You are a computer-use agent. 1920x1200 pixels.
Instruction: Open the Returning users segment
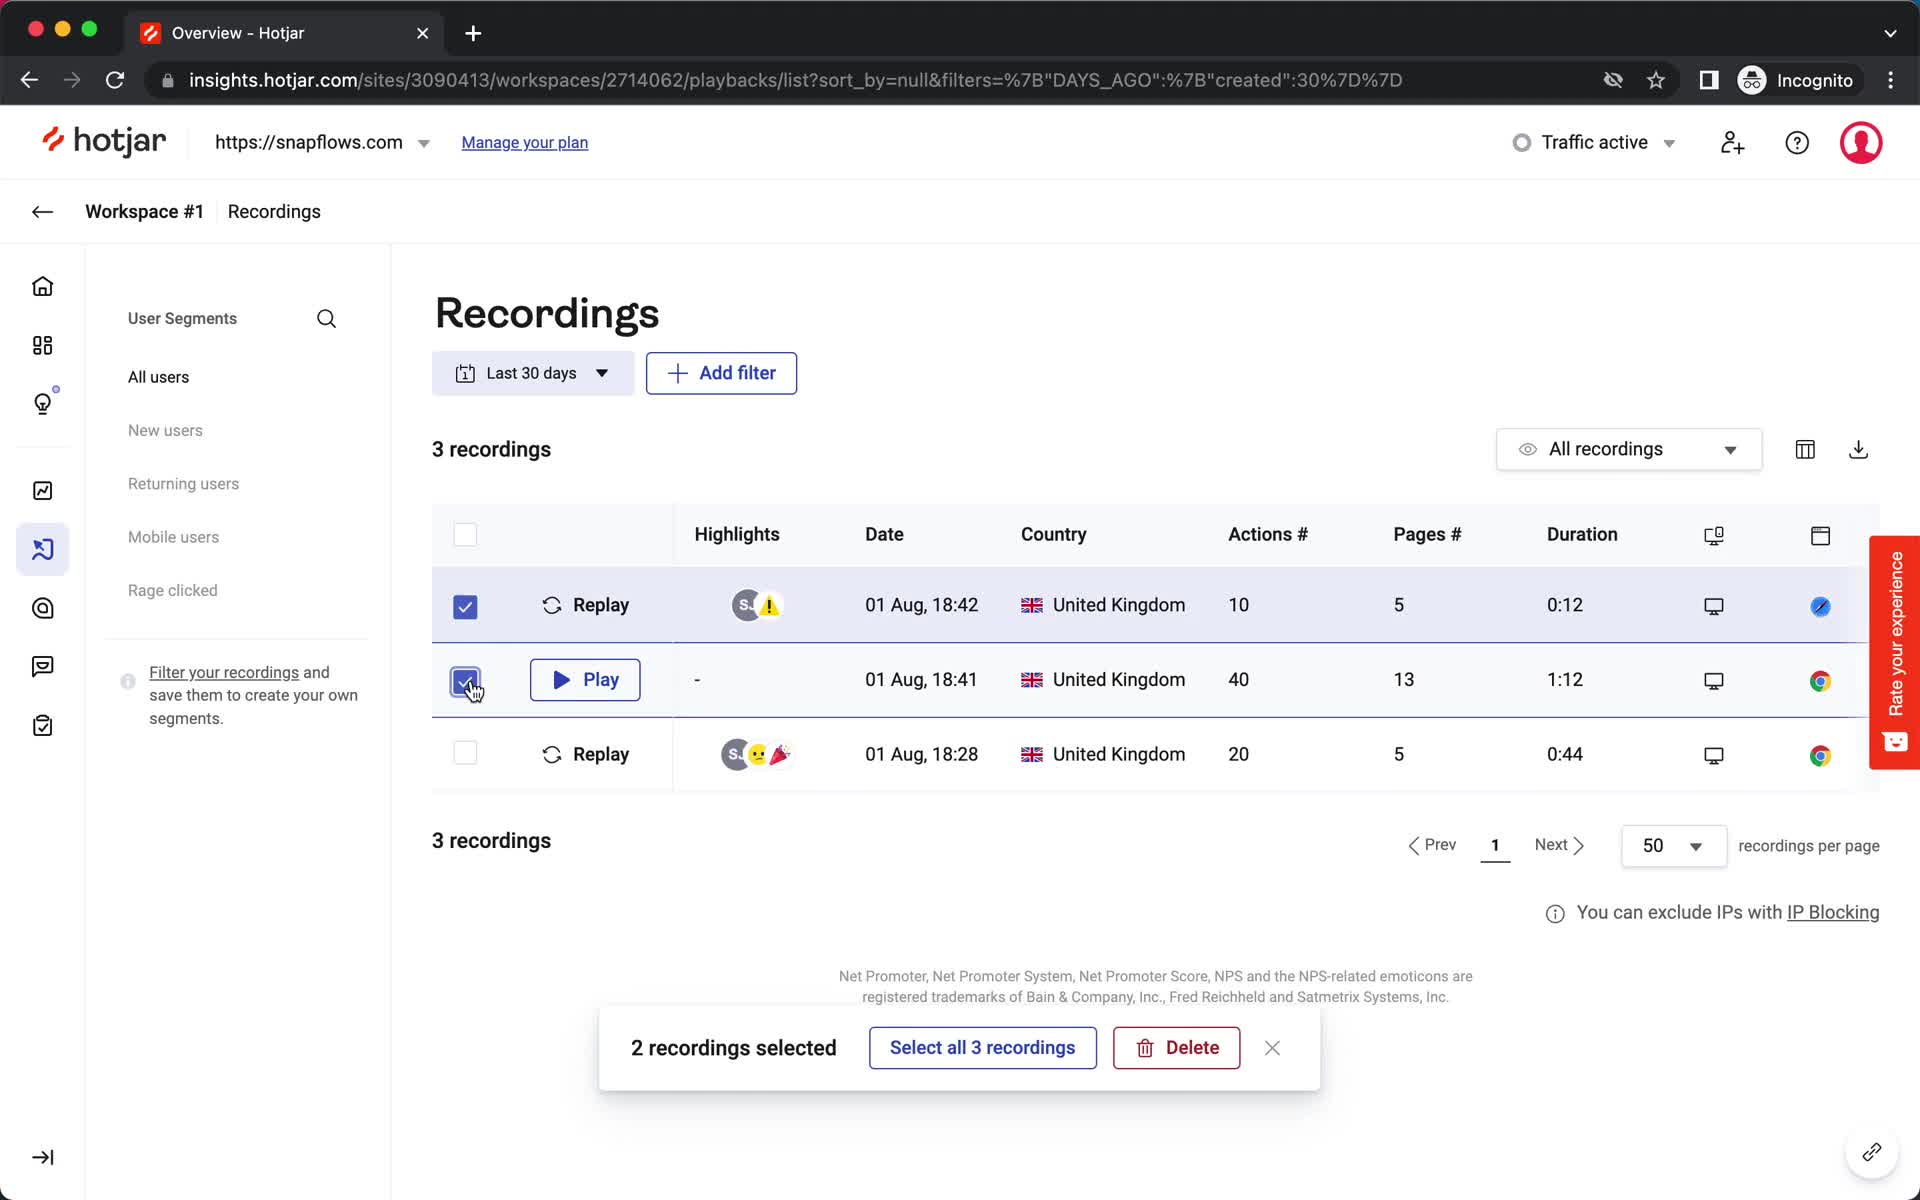pos(184,484)
